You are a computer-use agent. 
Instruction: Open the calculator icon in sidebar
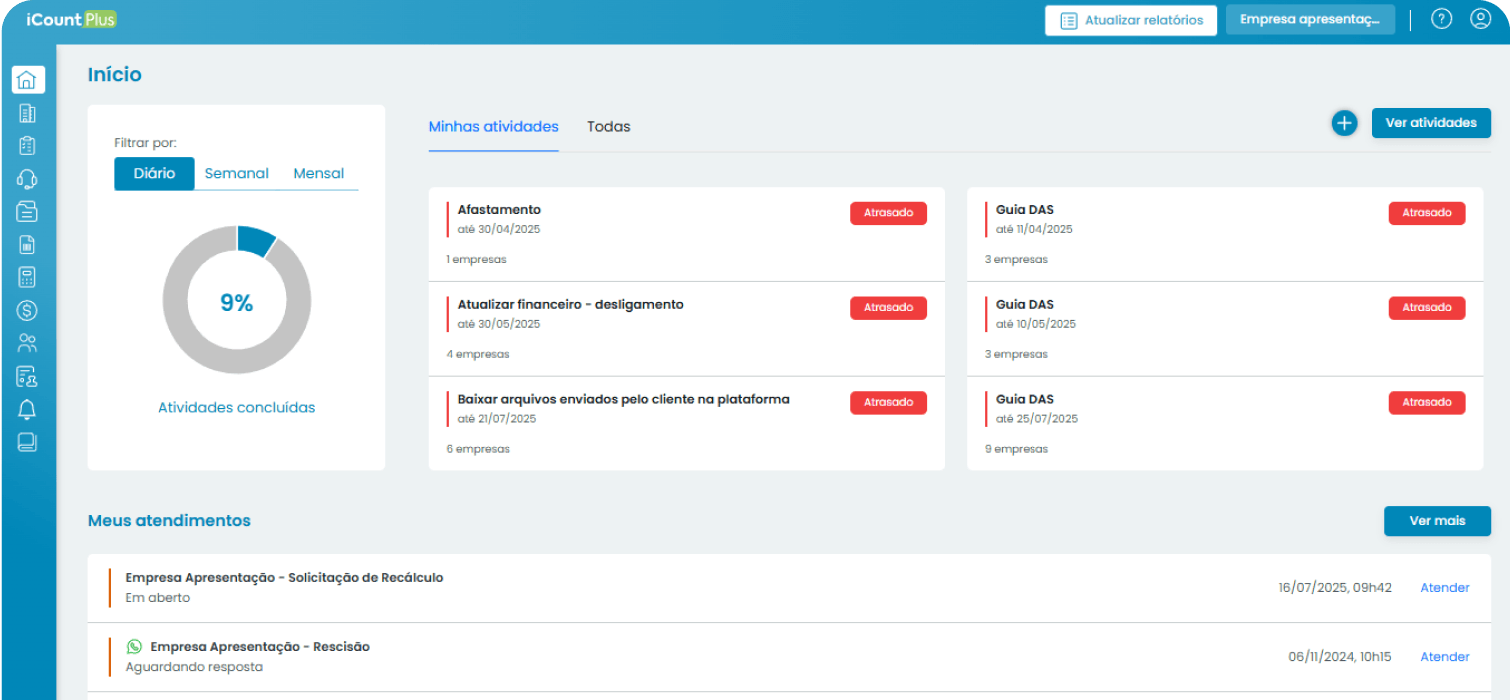click(27, 277)
